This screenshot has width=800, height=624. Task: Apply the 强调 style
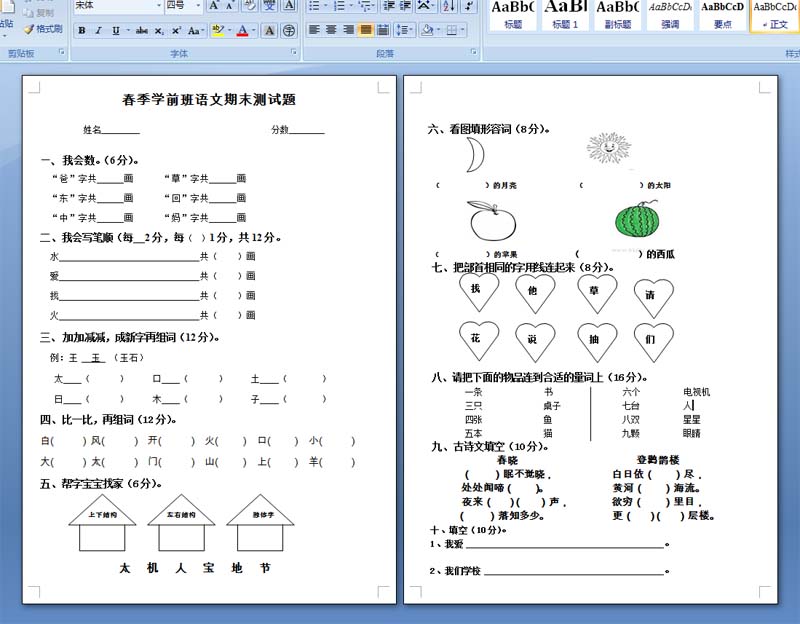point(670,15)
